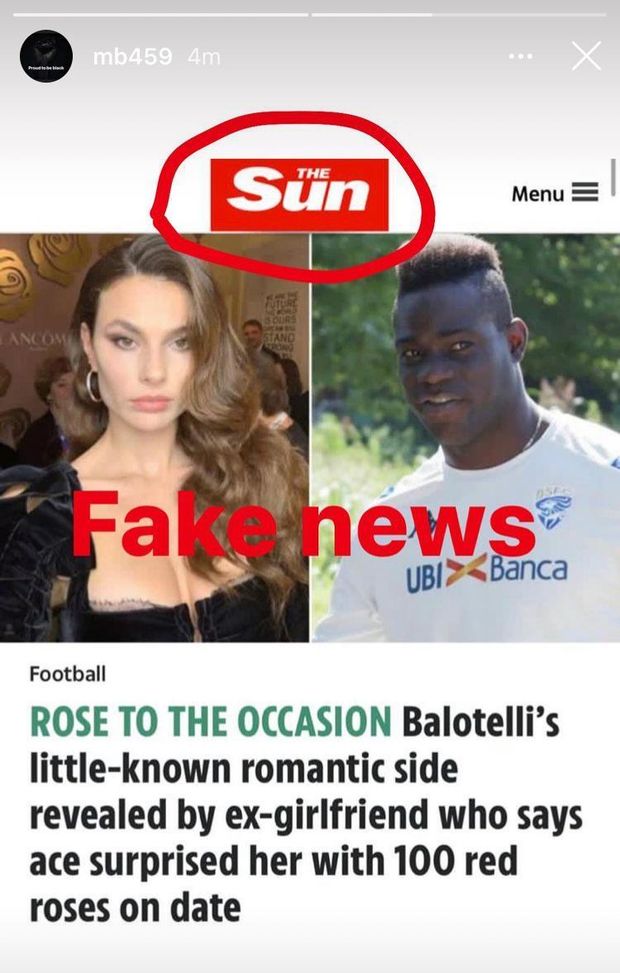Jump to the second story progress segment
Viewport: 620px width, 973px height.
coord(459,14)
